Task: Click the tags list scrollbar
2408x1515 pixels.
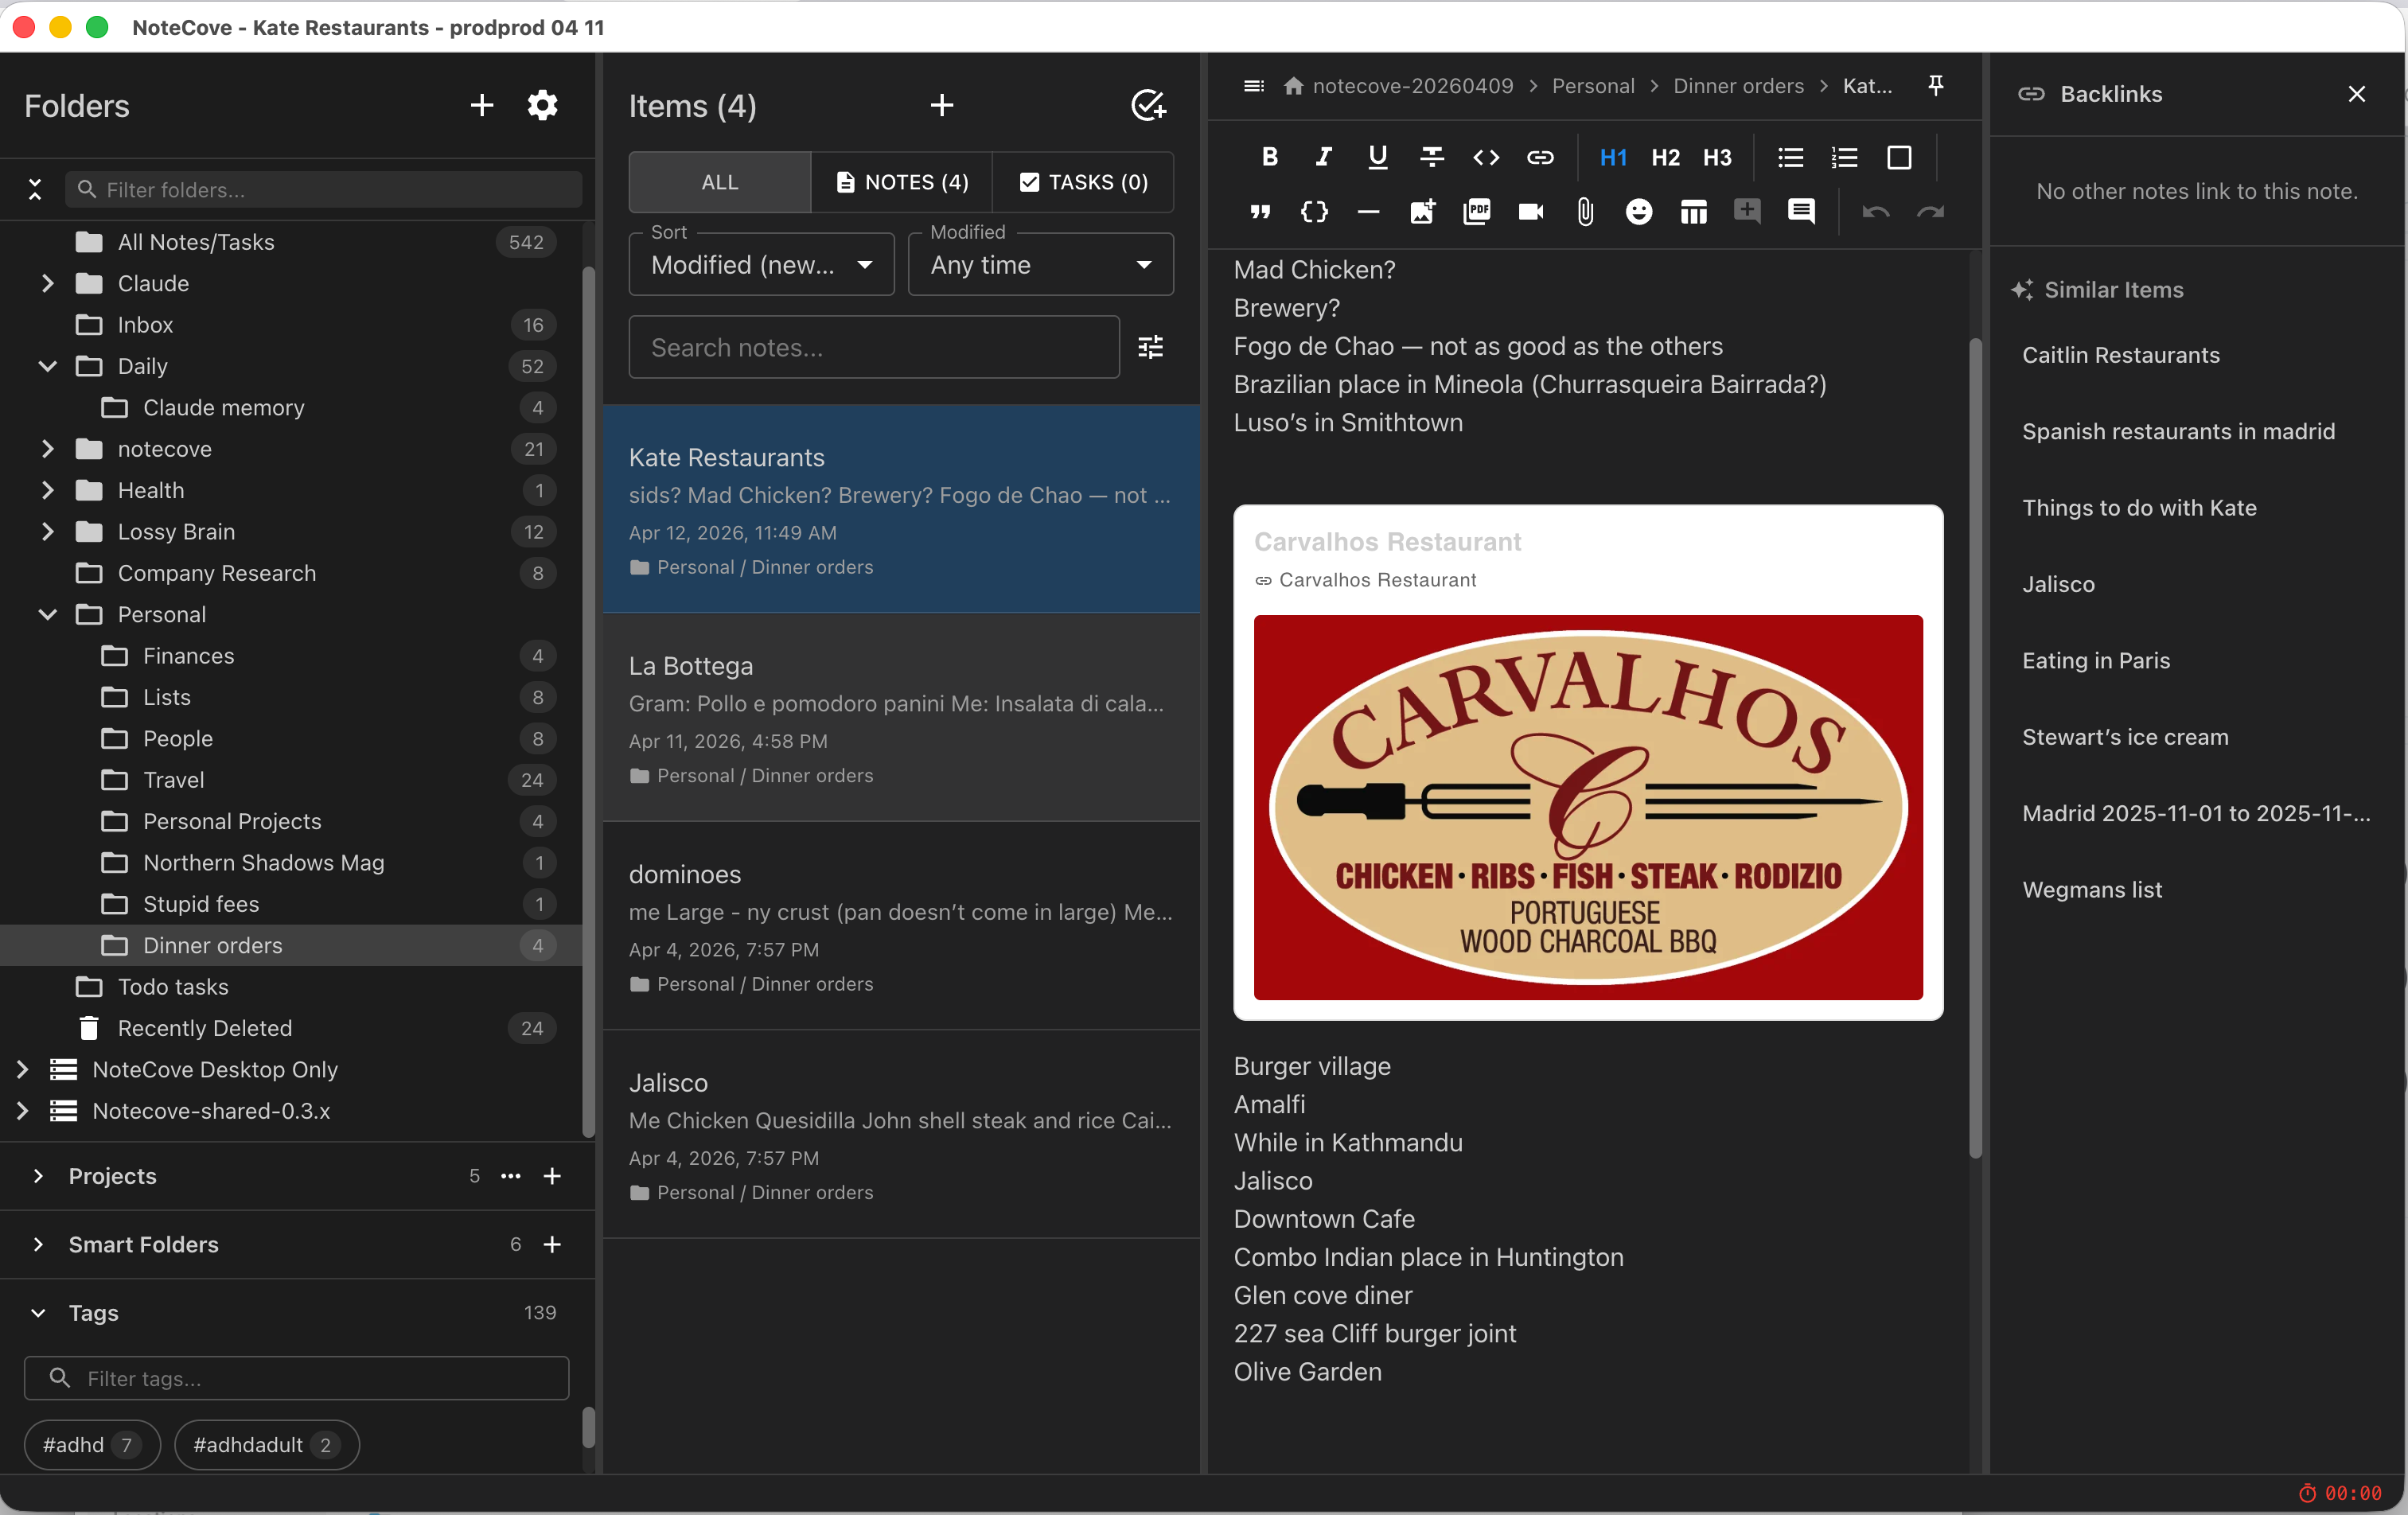Action: pyautogui.click(x=589, y=1427)
